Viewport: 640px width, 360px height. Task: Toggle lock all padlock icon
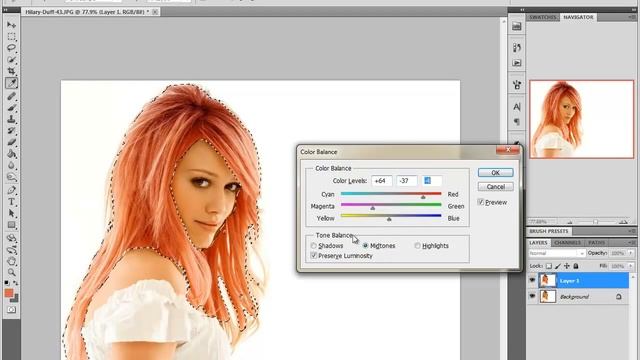576,266
